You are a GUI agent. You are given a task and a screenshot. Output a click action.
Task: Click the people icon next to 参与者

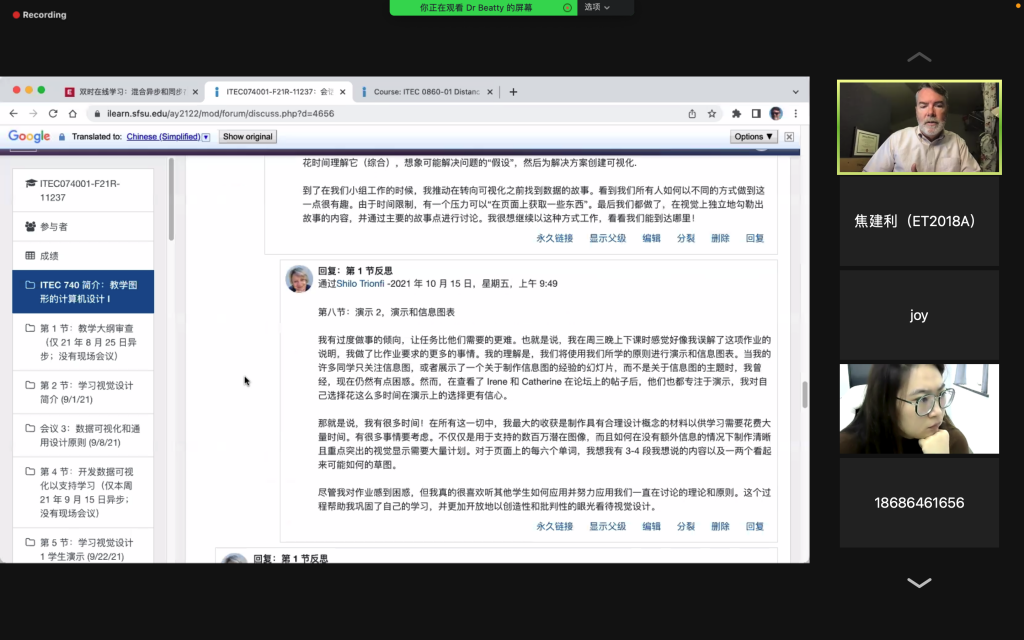tap(31, 227)
